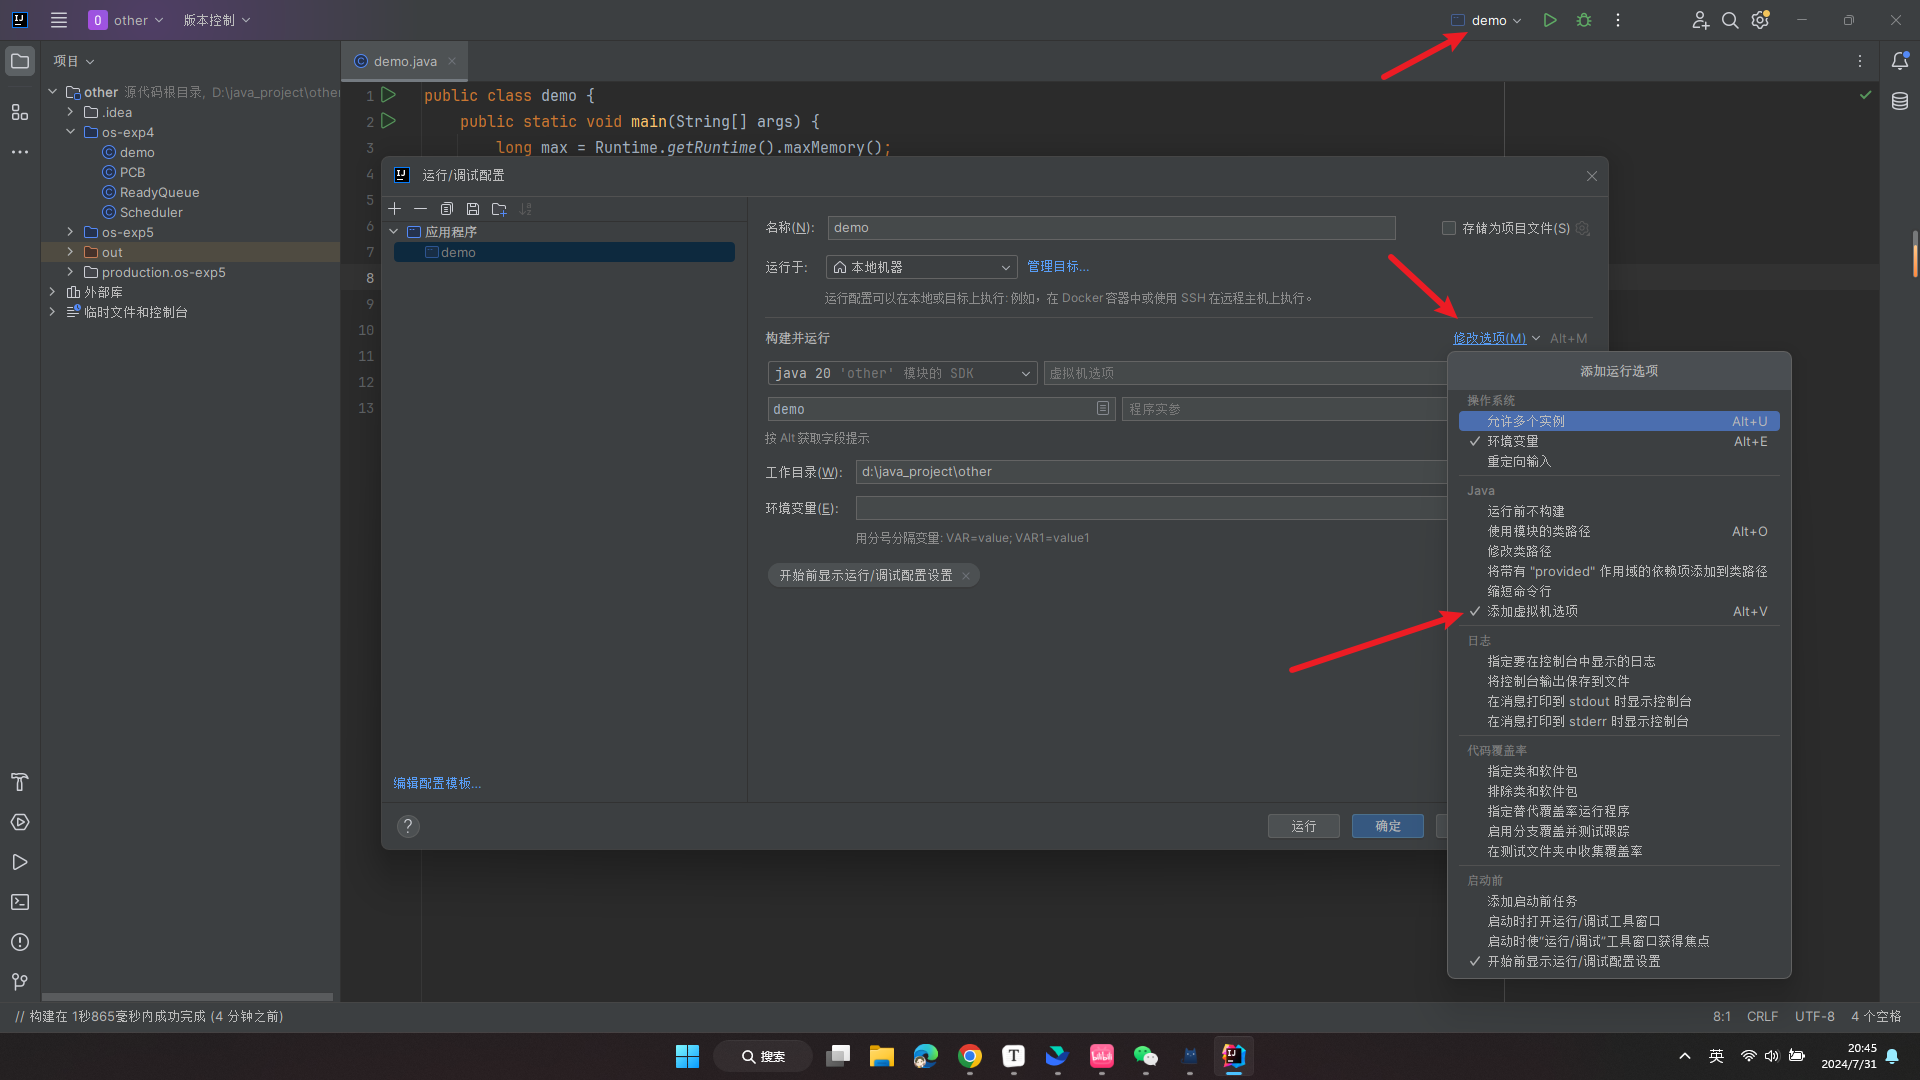The width and height of the screenshot is (1920, 1080).
Task: Select specify classes and packages item
Action: [1619, 771]
